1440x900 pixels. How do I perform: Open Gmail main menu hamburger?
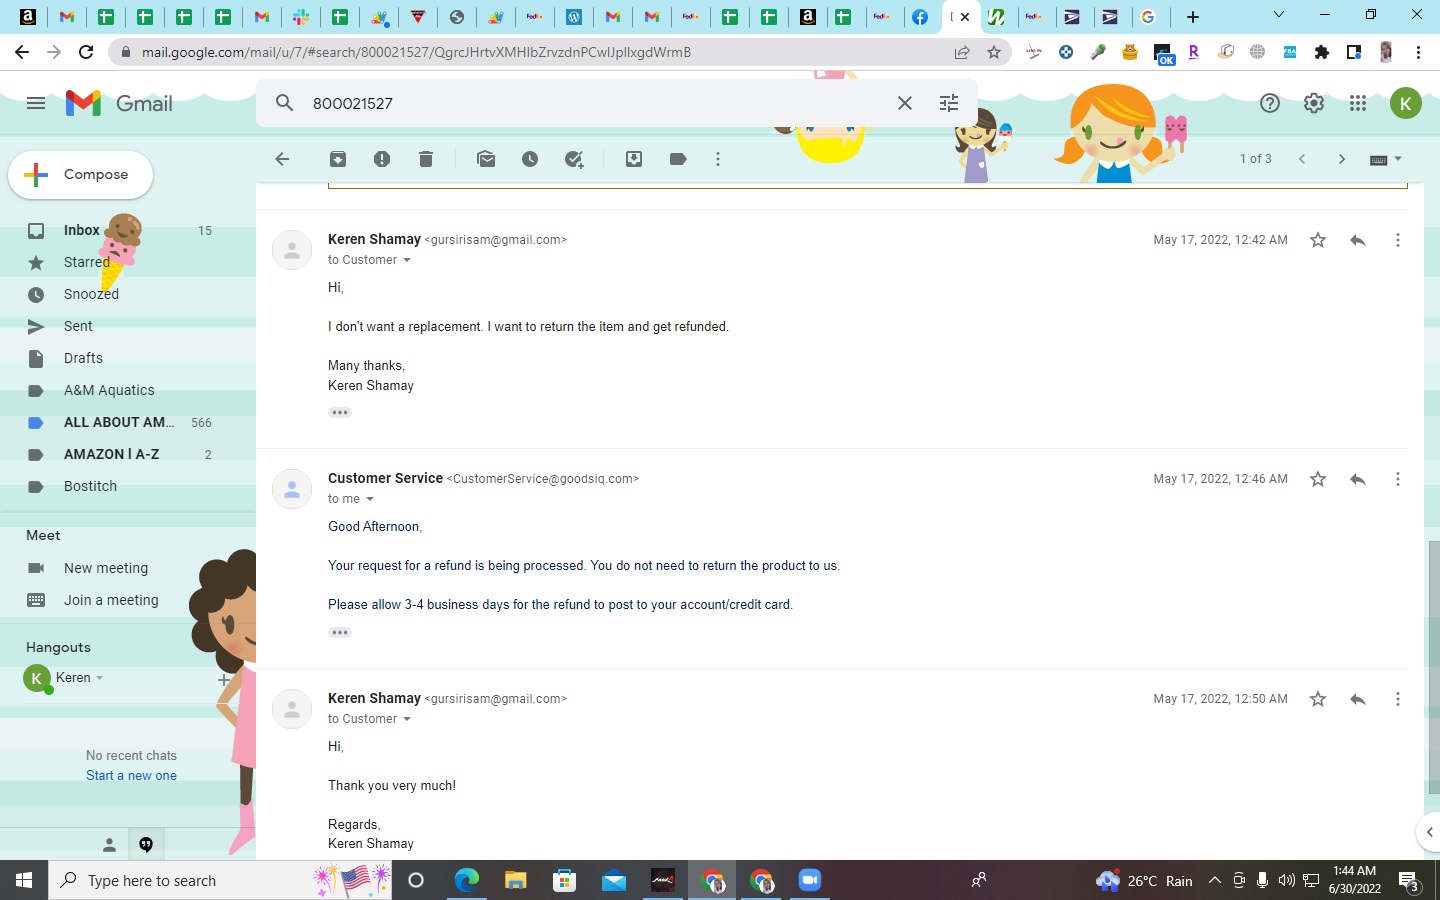click(36, 103)
